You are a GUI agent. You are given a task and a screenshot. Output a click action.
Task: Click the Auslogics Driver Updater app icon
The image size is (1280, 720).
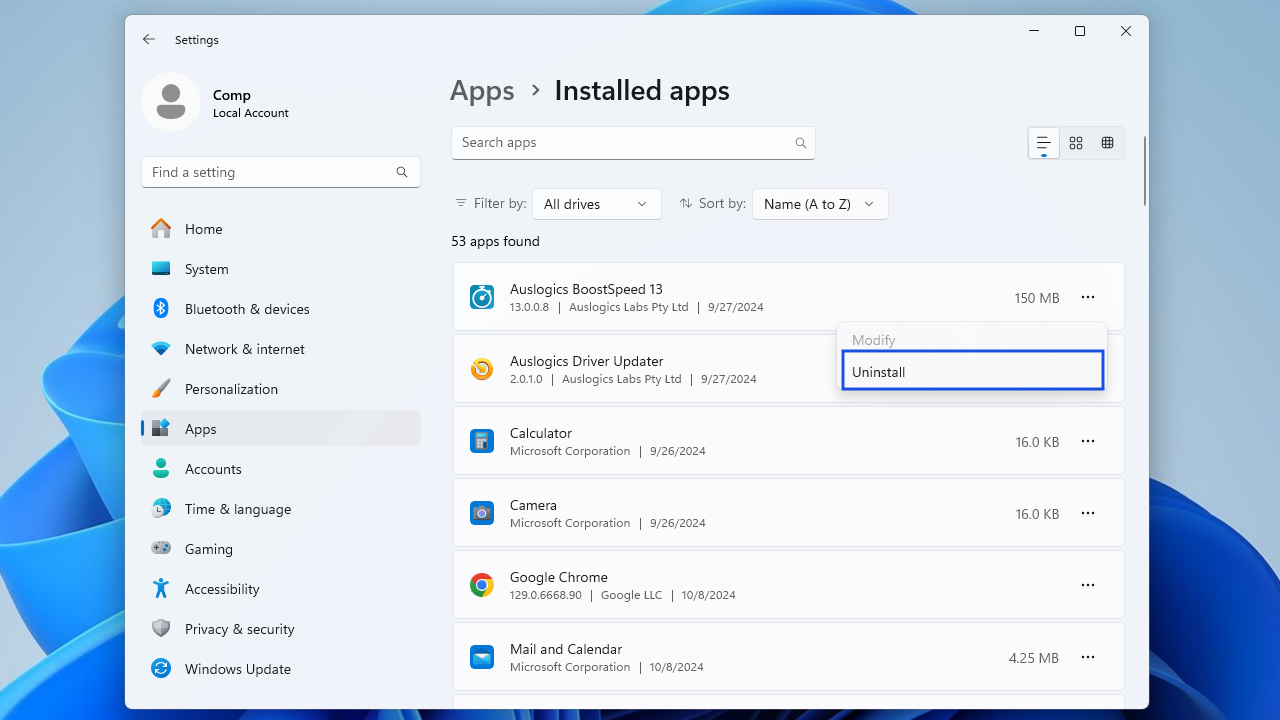[482, 369]
